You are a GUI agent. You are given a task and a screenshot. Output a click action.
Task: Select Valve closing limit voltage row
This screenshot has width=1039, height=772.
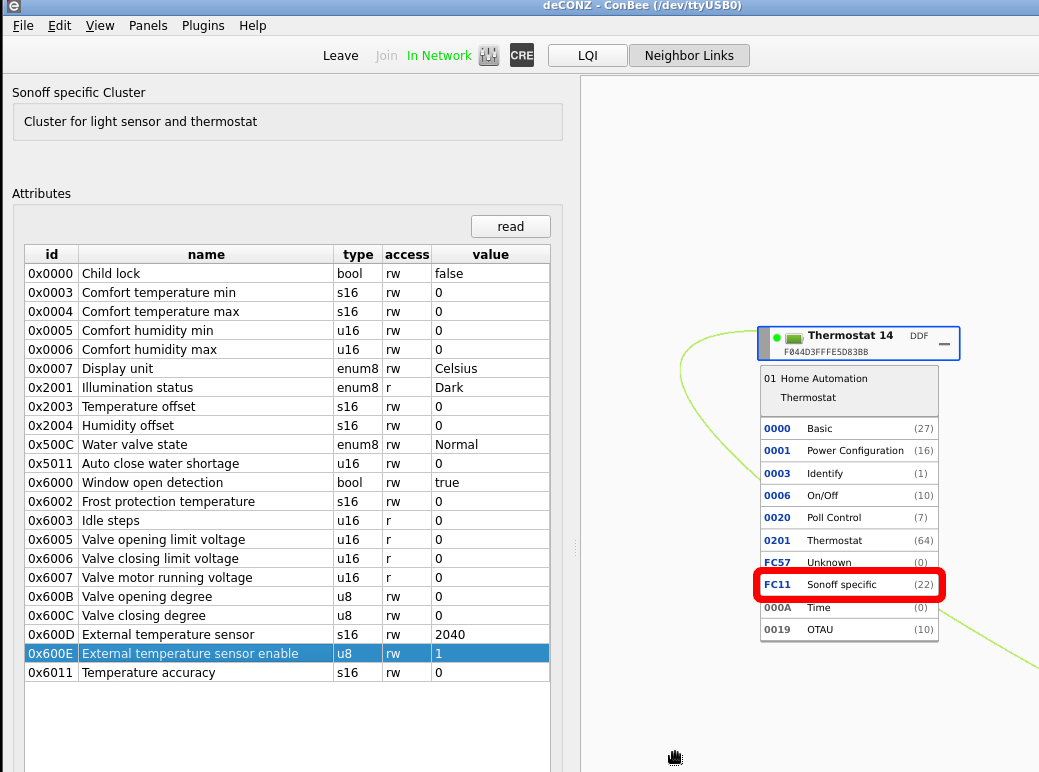(287, 559)
